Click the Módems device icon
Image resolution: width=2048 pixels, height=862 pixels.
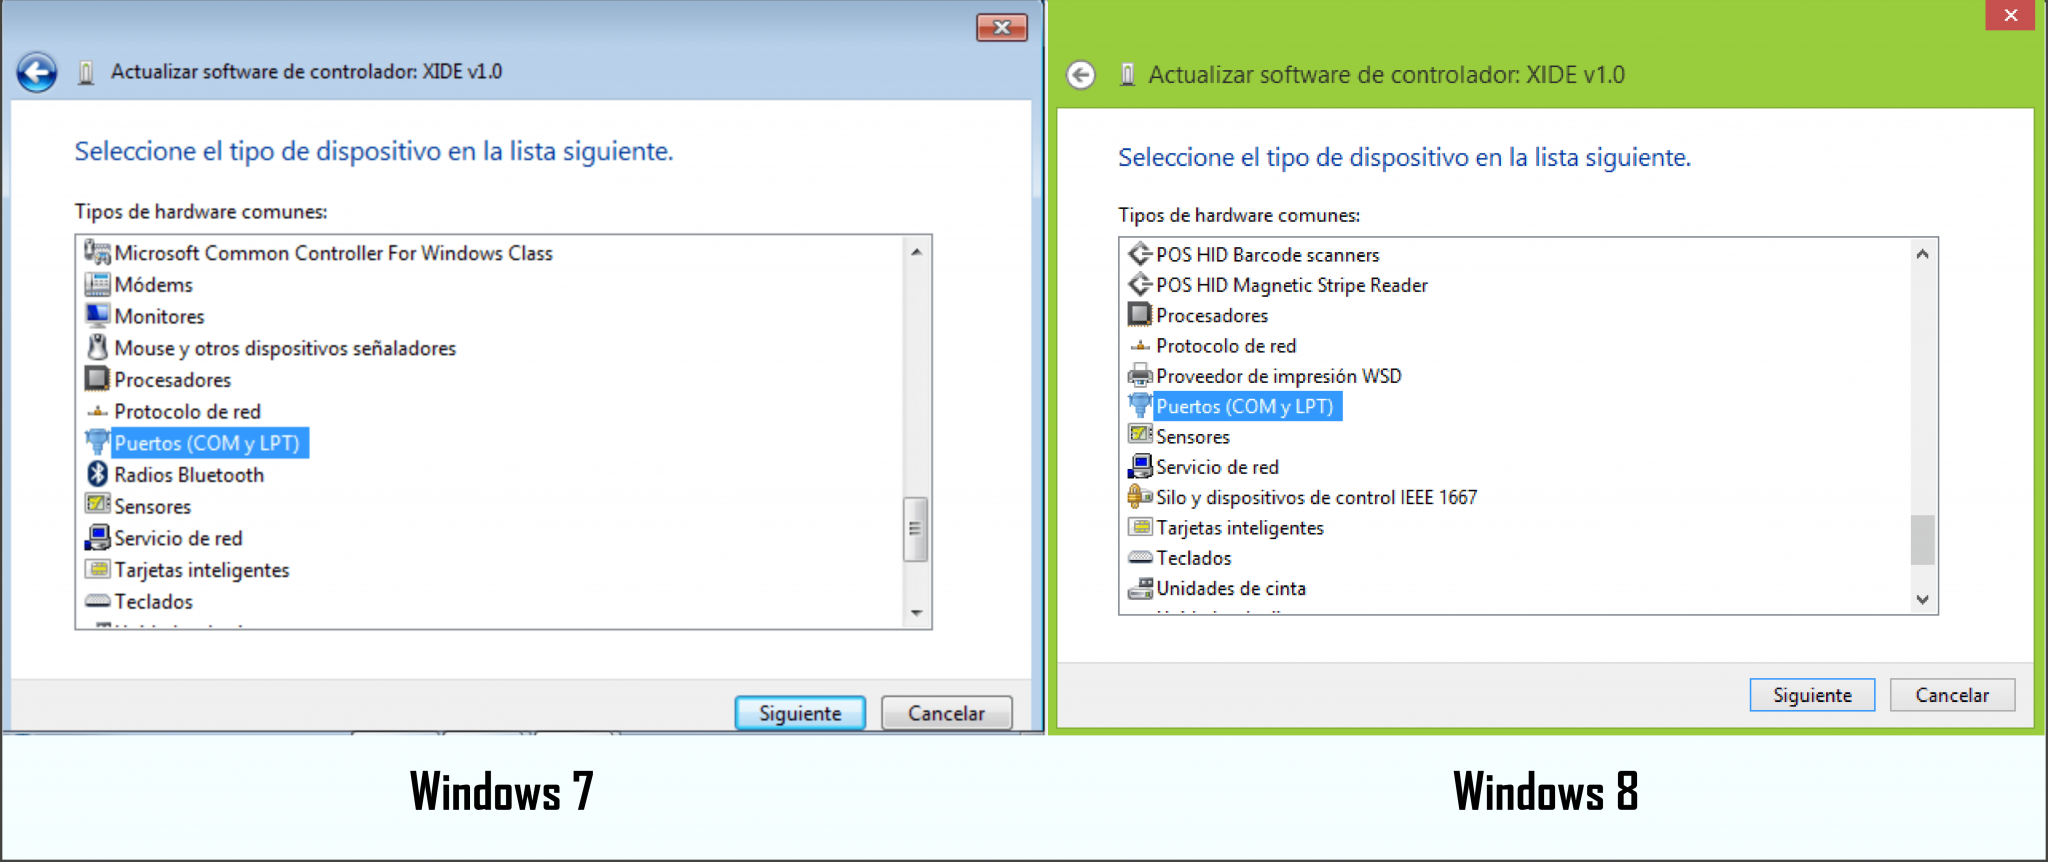[97, 285]
